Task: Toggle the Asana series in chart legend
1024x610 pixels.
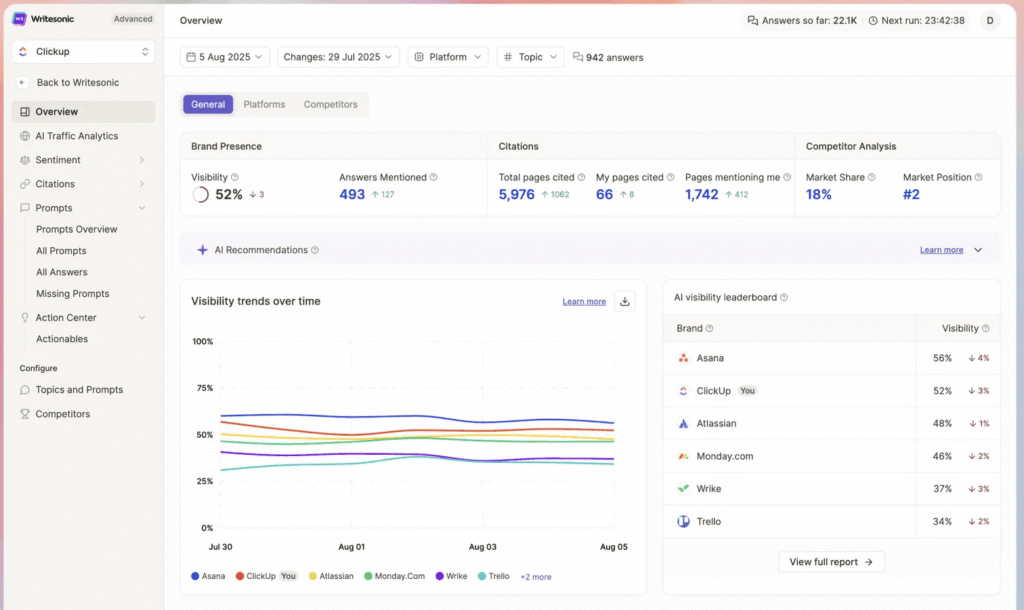Action: (x=208, y=577)
